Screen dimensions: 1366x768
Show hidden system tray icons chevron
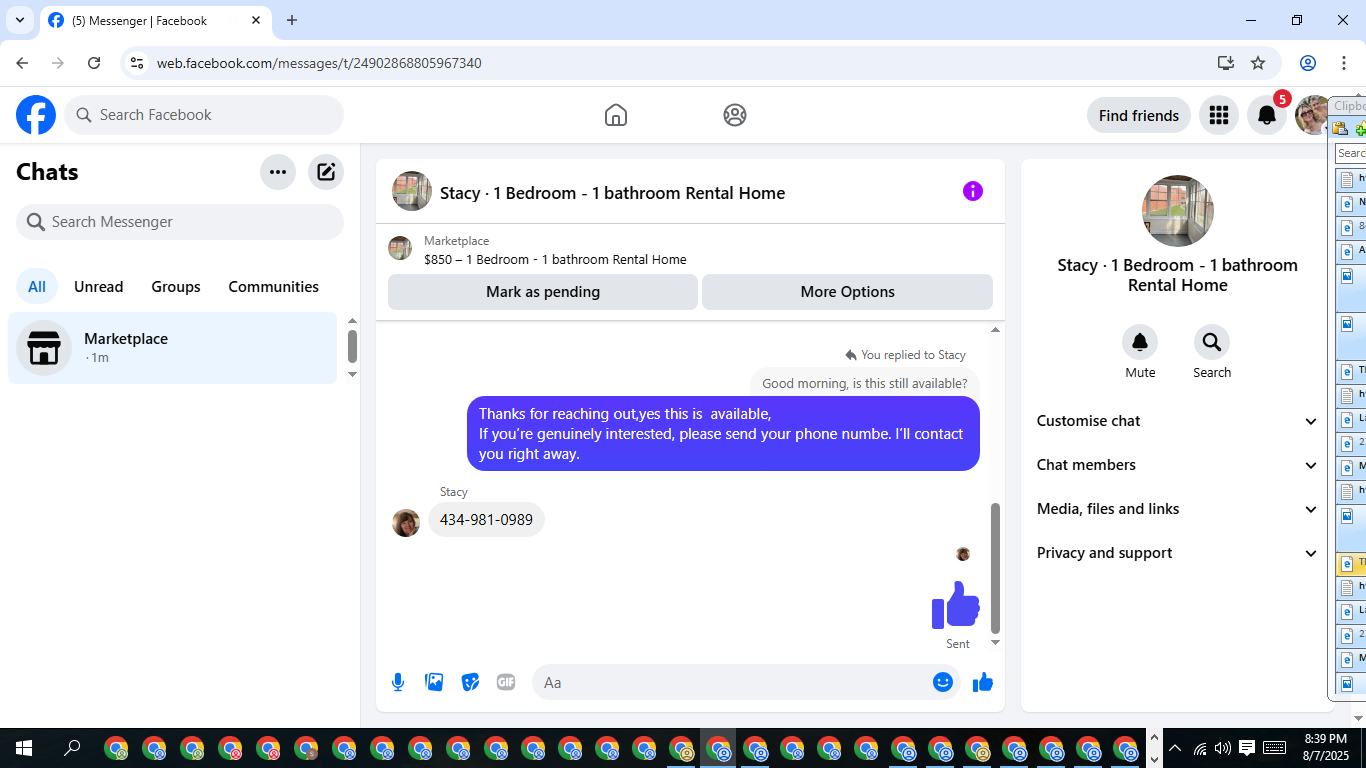(1176, 748)
